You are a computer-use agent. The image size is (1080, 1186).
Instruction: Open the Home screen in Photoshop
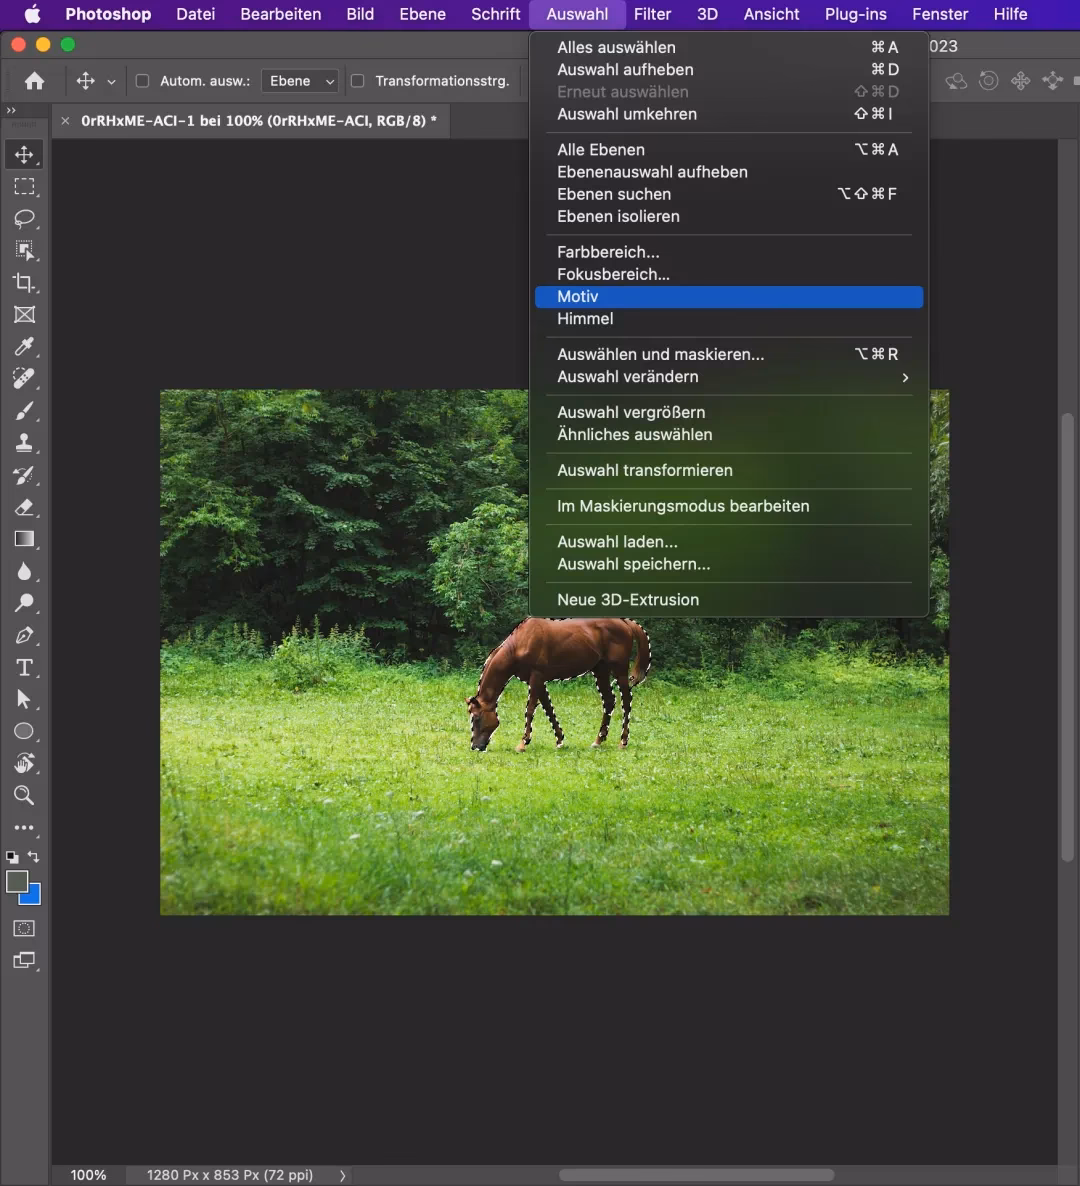pos(34,81)
